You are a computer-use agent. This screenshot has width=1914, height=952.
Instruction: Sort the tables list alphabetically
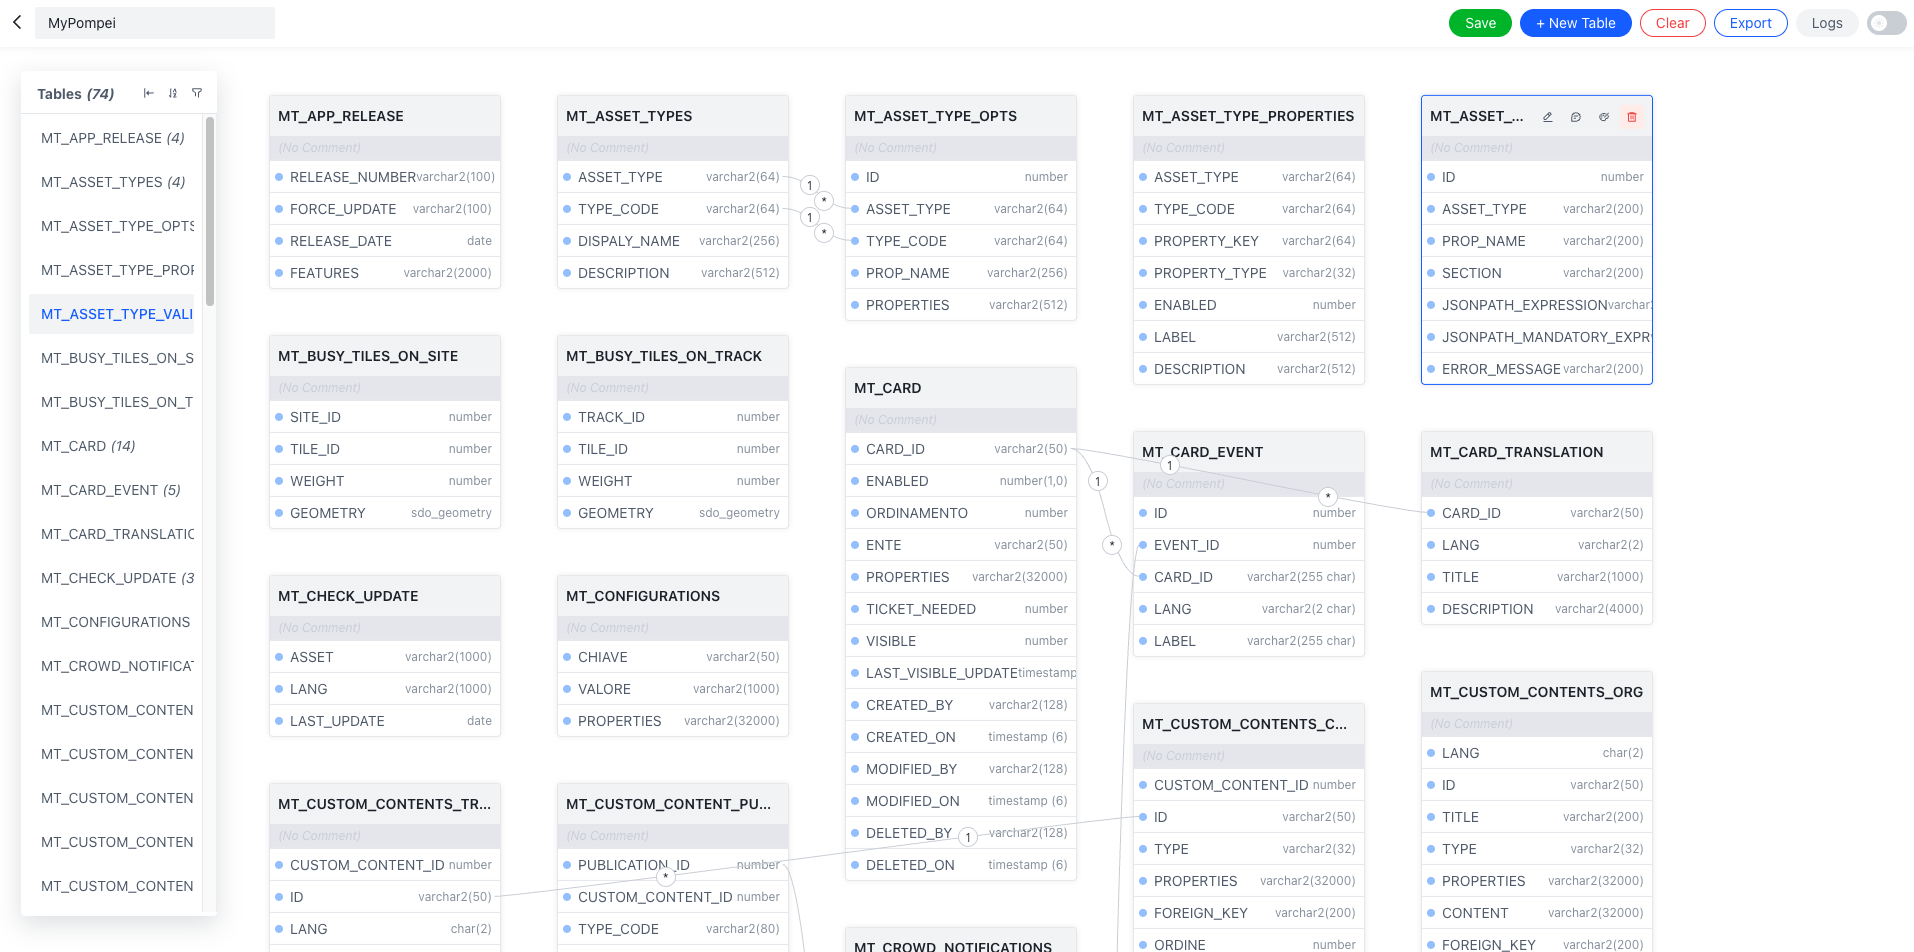pyautogui.click(x=172, y=93)
